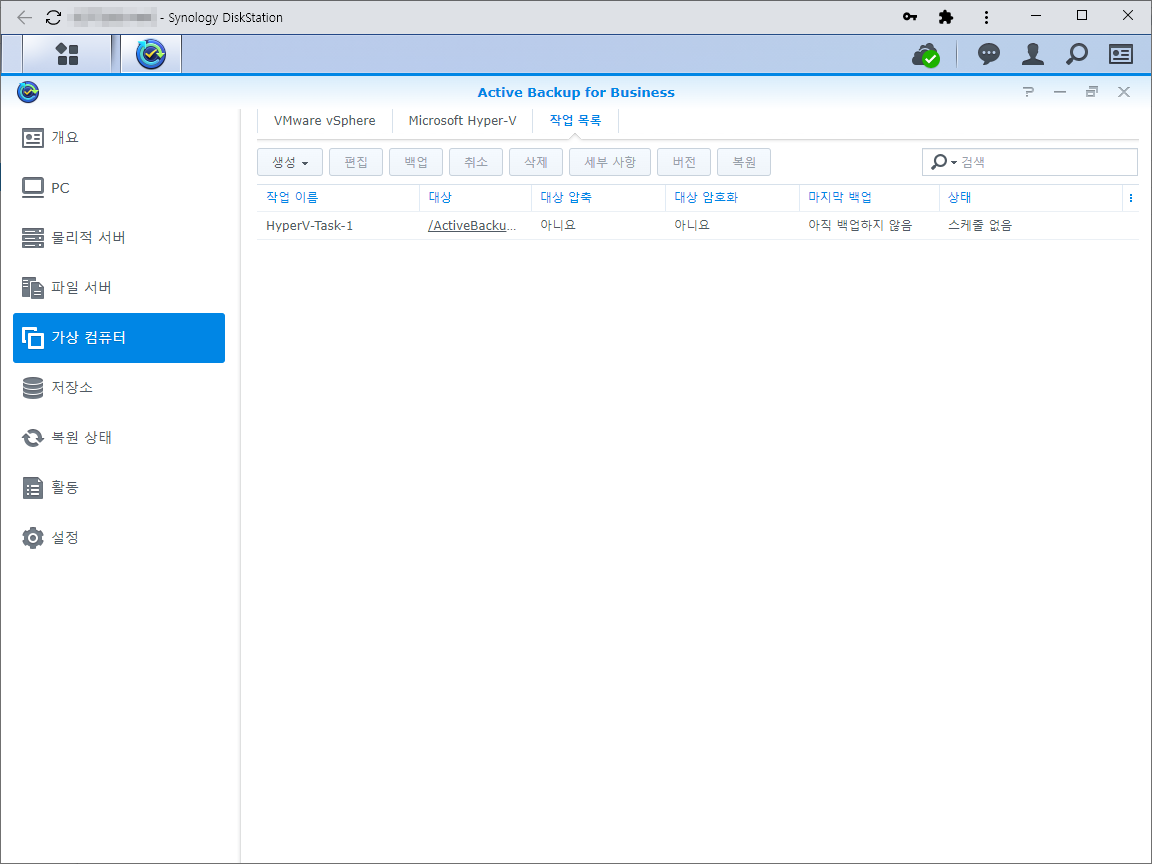The image size is (1152, 864).
Task: Open the notifications chat bubble icon
Action: pyautogui.click(x=989, y=54)
